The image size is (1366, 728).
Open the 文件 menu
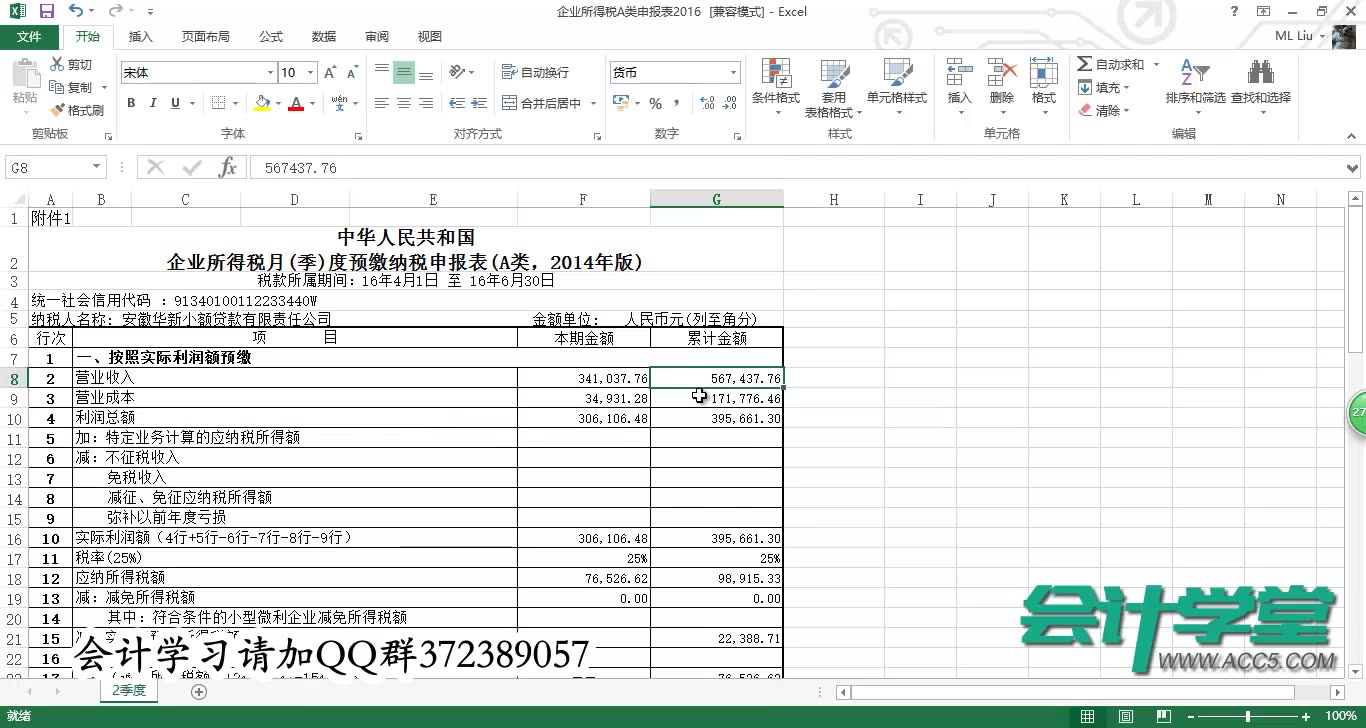[x=30, y=36]
